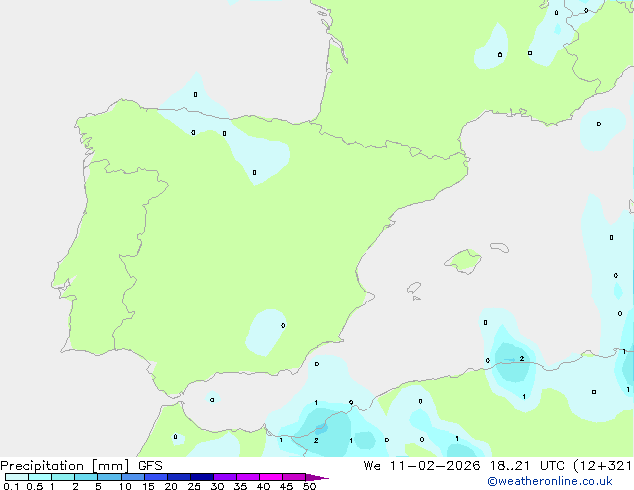
Task: Click the 45–50 mm legend color swatch
Action: pyautogui.click(x=294, y=477)
